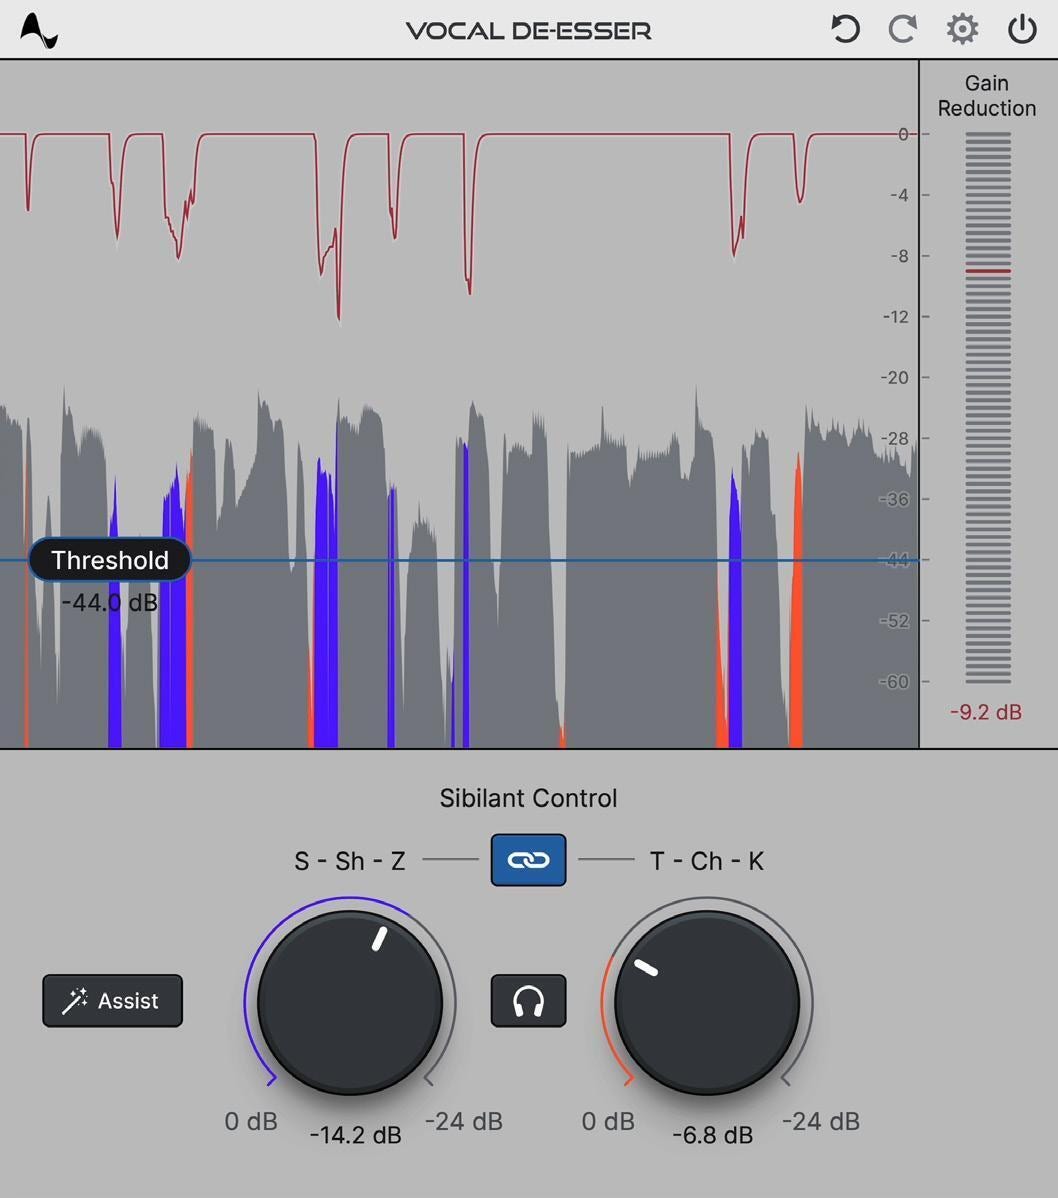This screenshot has height=1198, width=1058.
Task: Click the link icon between sibilant controls
Action: coord(528,859)
